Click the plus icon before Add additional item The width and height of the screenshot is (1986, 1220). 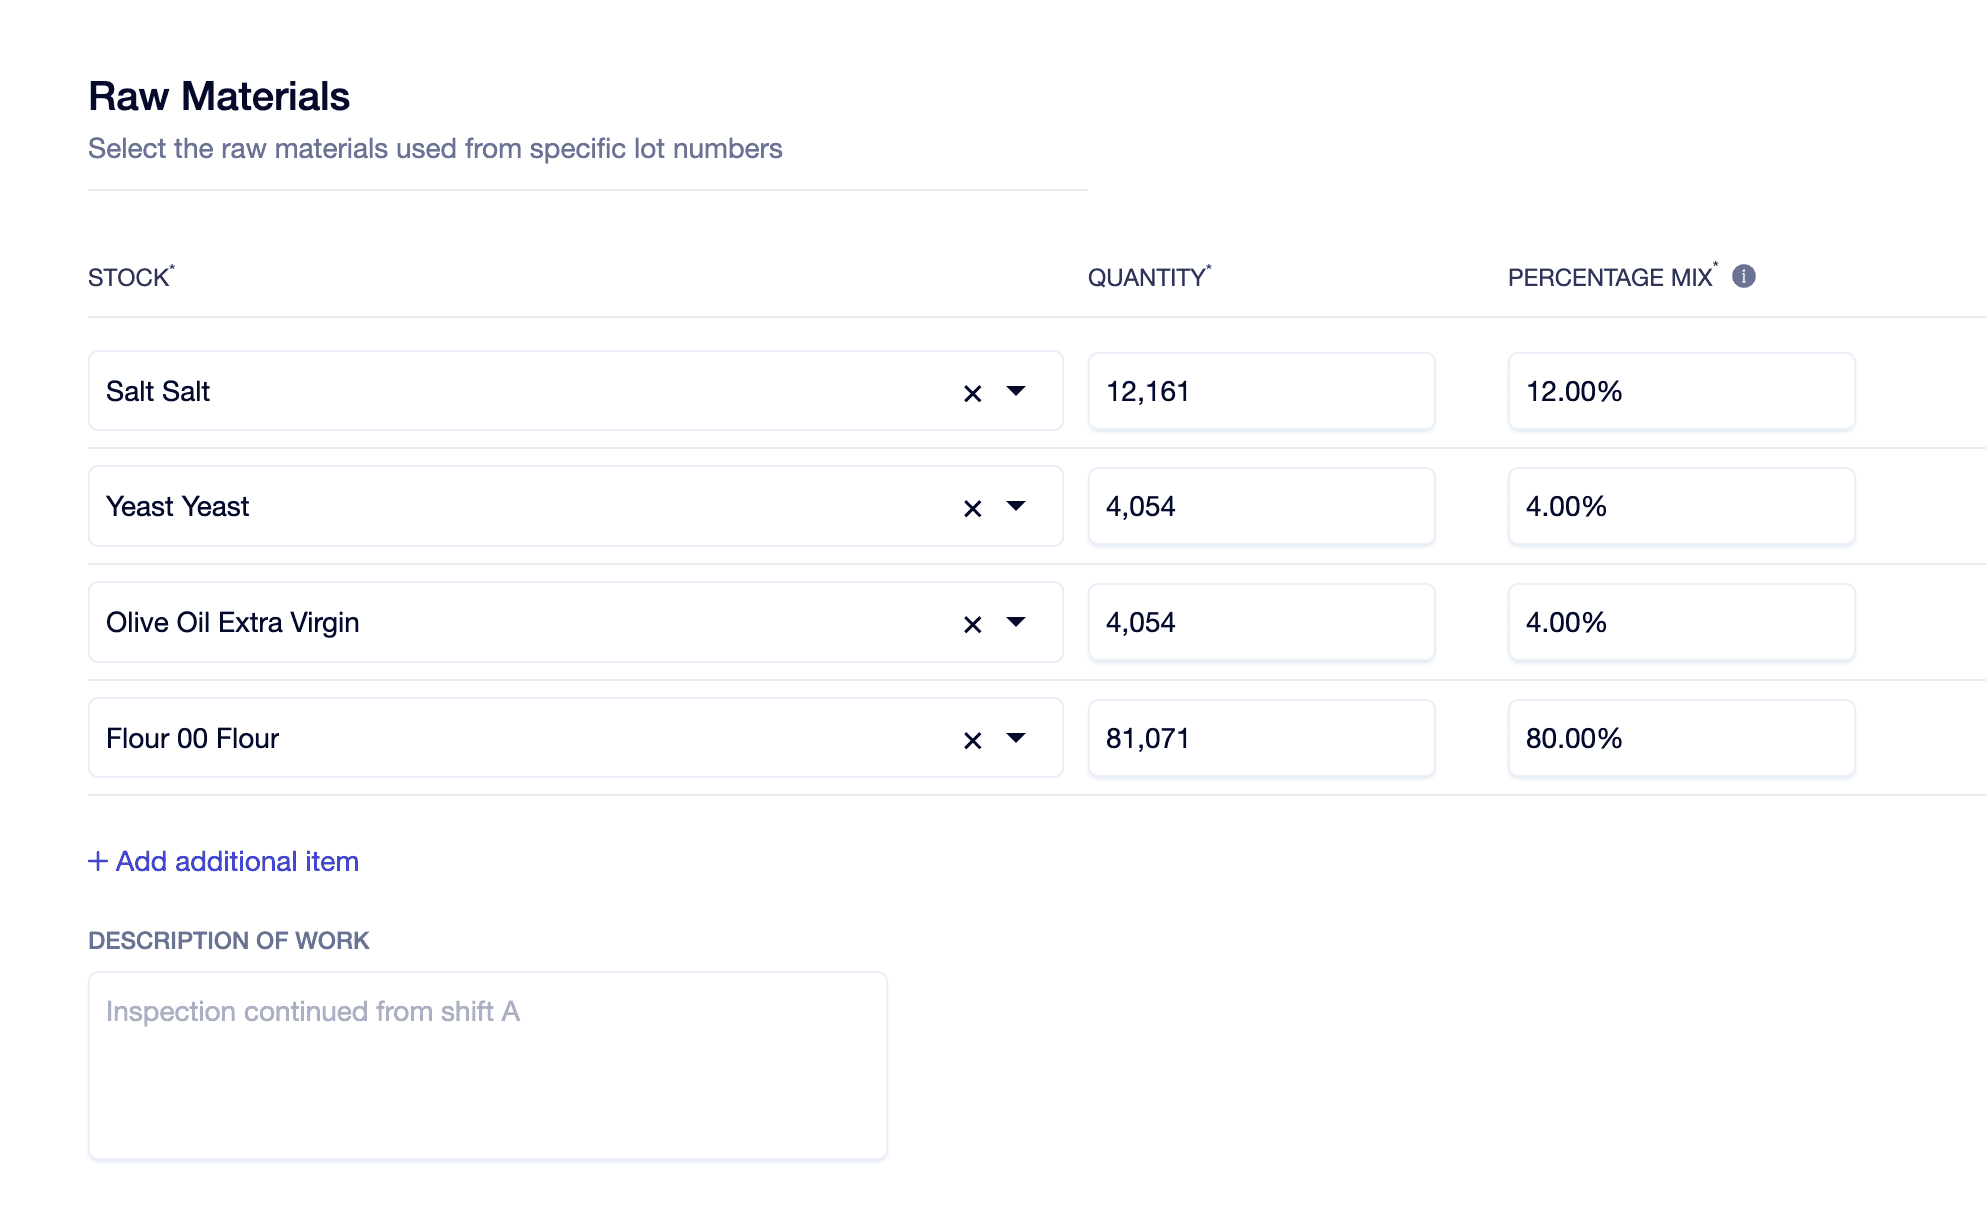click(98, 861)
